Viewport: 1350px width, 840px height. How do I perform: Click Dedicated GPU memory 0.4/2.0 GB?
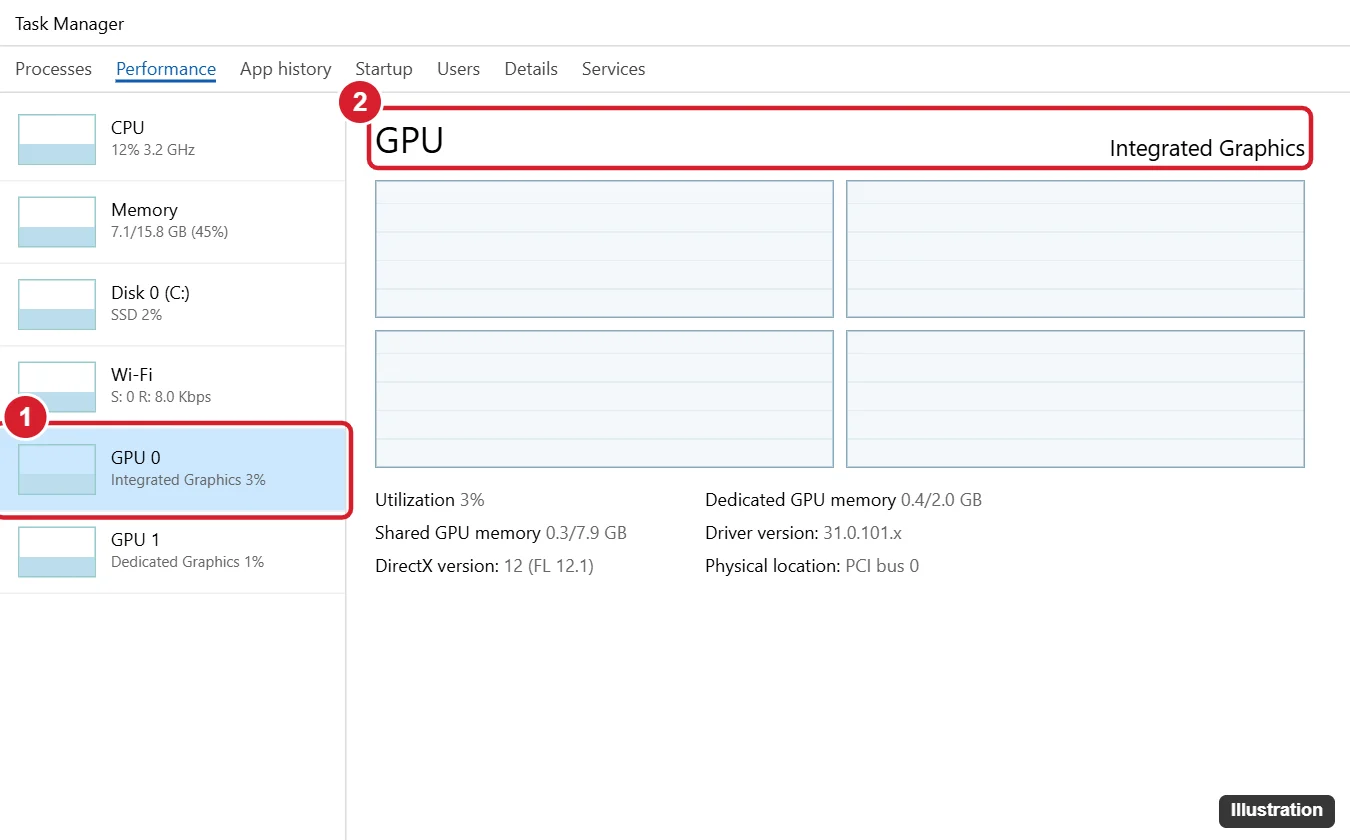tap(843, 500)
